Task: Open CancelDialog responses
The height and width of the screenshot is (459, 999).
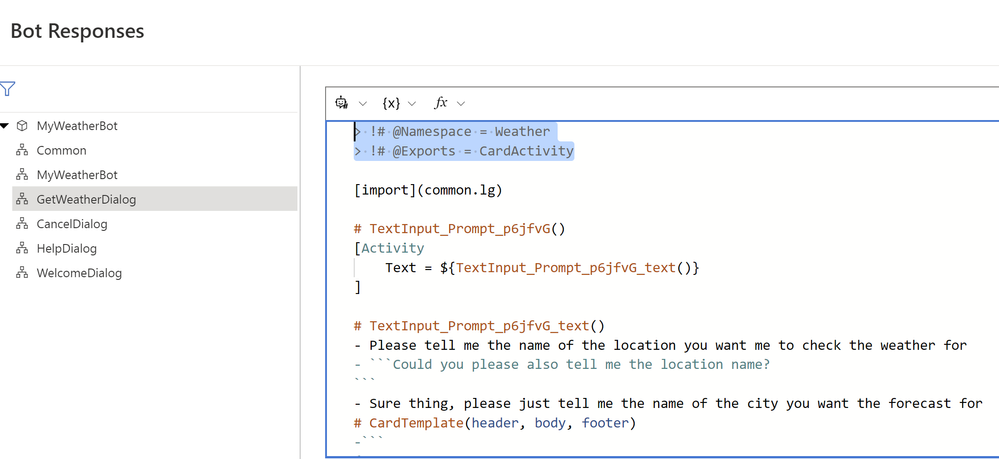Action: (x=72, y=224)
